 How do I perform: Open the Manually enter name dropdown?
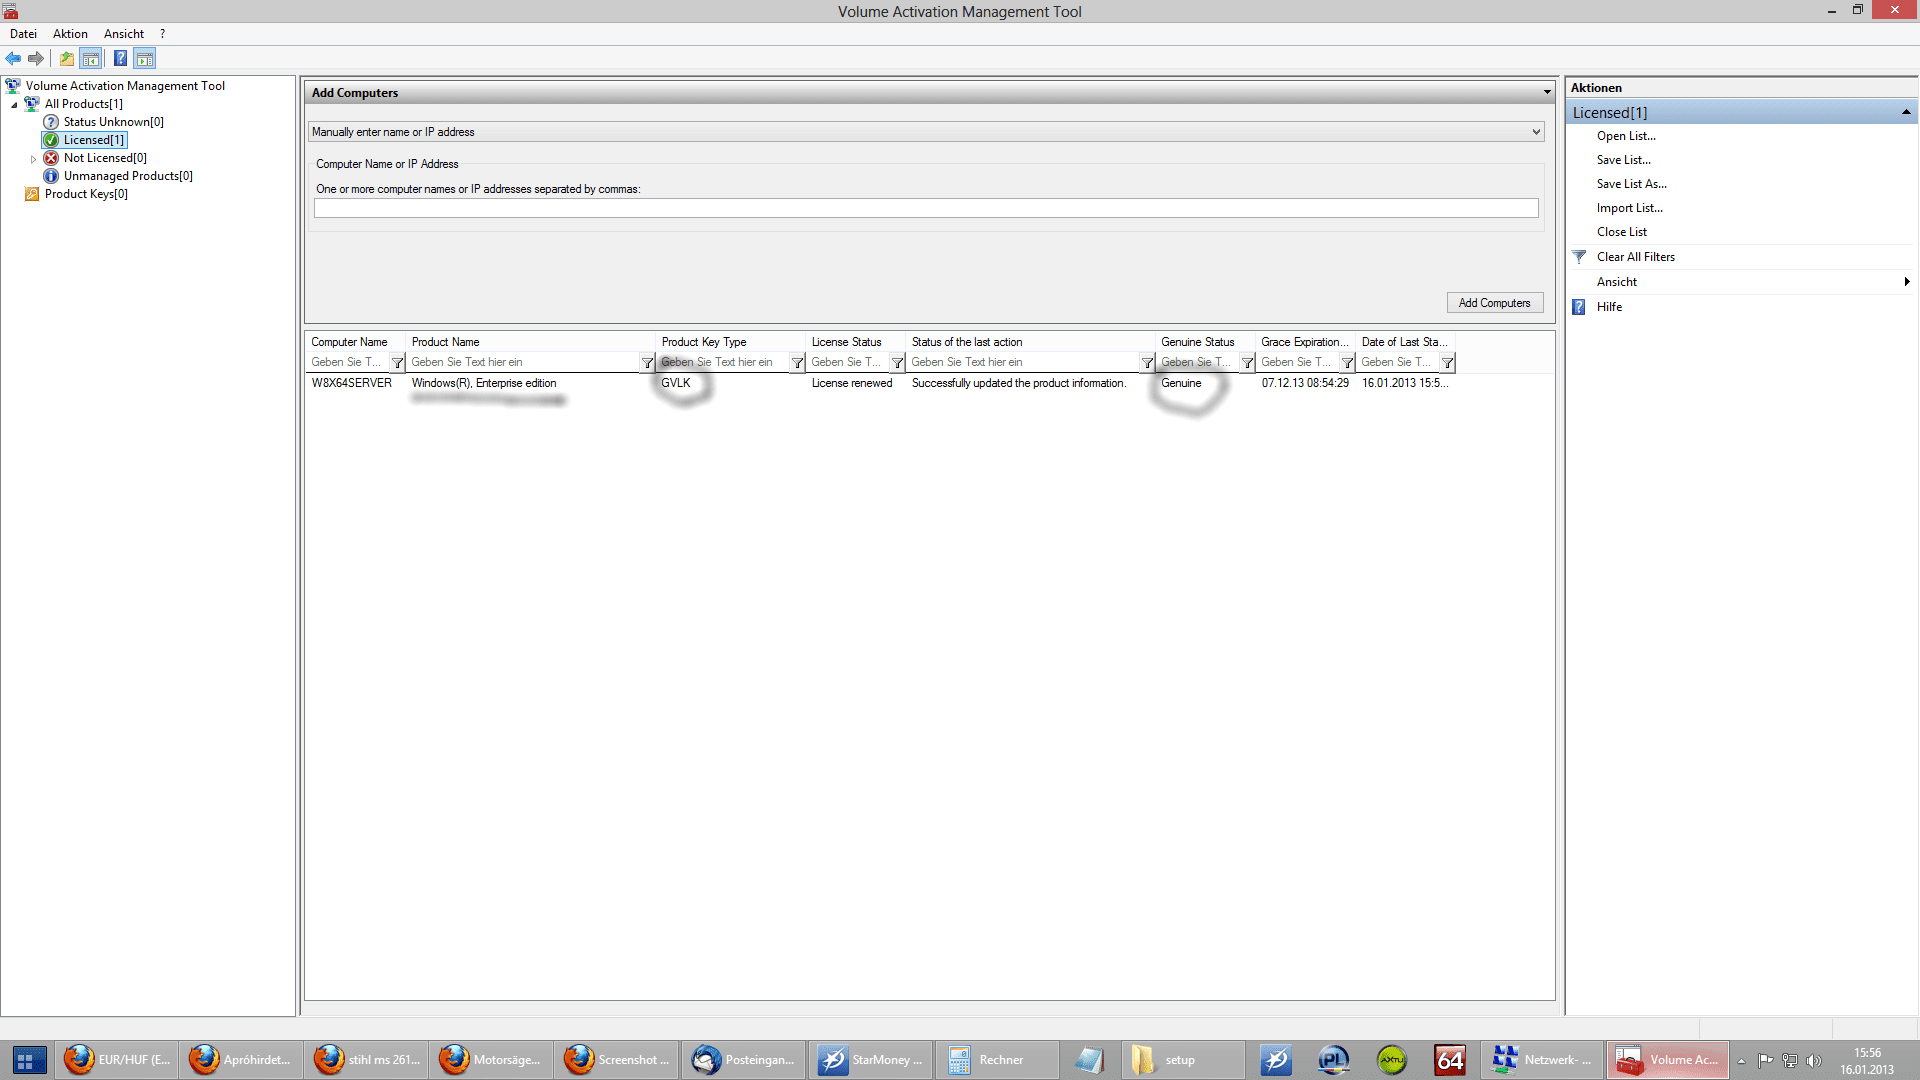tap(1536, 132)
